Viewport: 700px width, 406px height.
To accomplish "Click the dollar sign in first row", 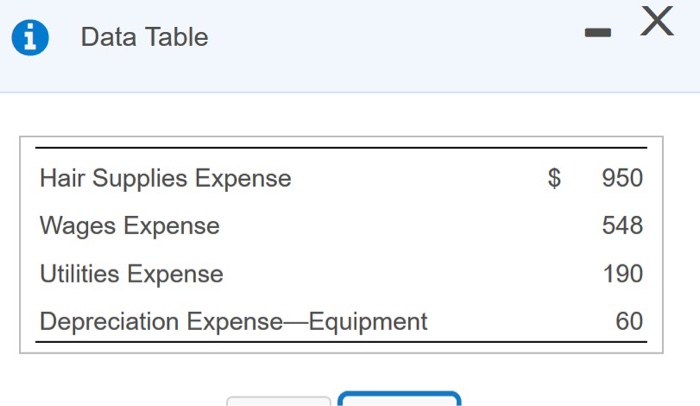I will pyautogui.click(x=555, y=179).
